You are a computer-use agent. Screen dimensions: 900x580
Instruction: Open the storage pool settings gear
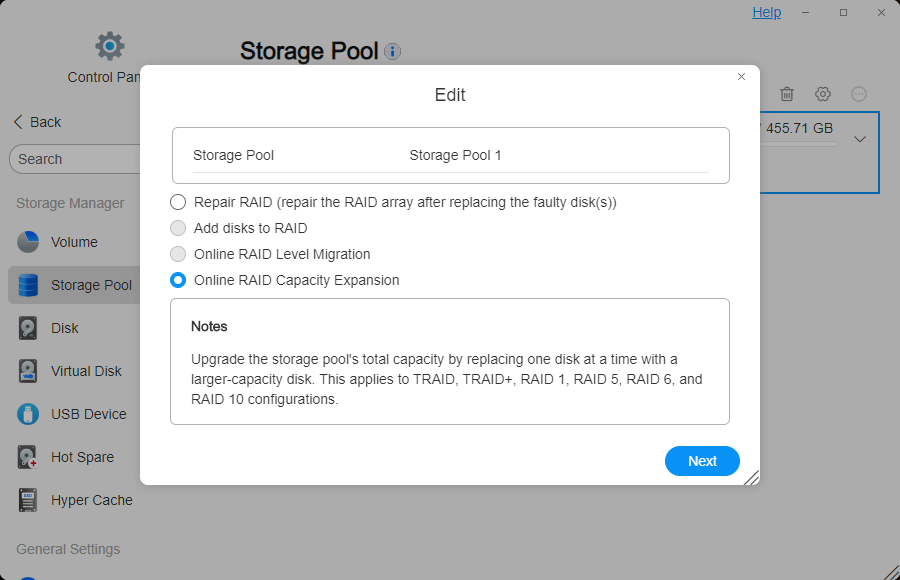(823, 93)
